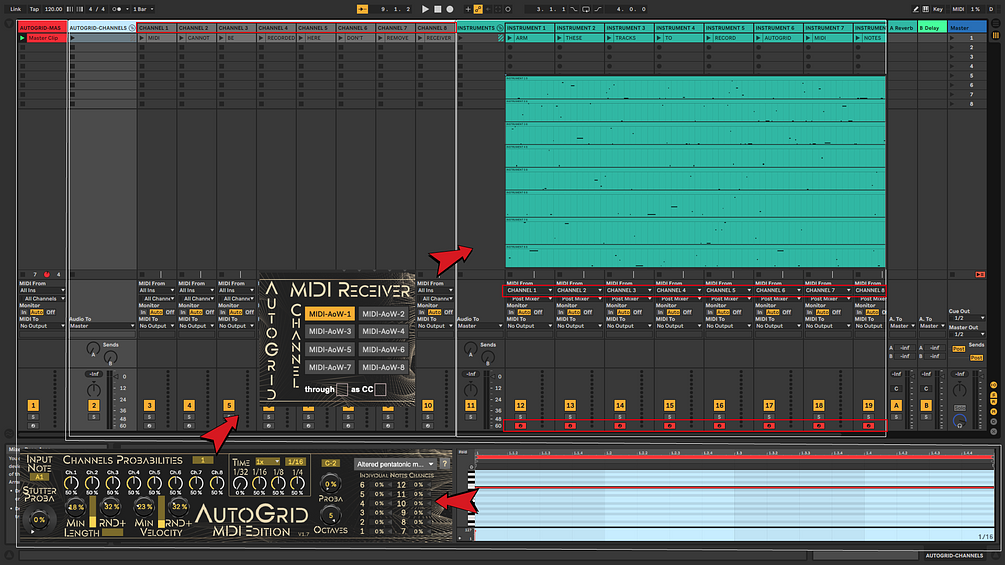Click the C-2 root note field
The height and width of the screenshot is (565, 1005).
[331, 463]
